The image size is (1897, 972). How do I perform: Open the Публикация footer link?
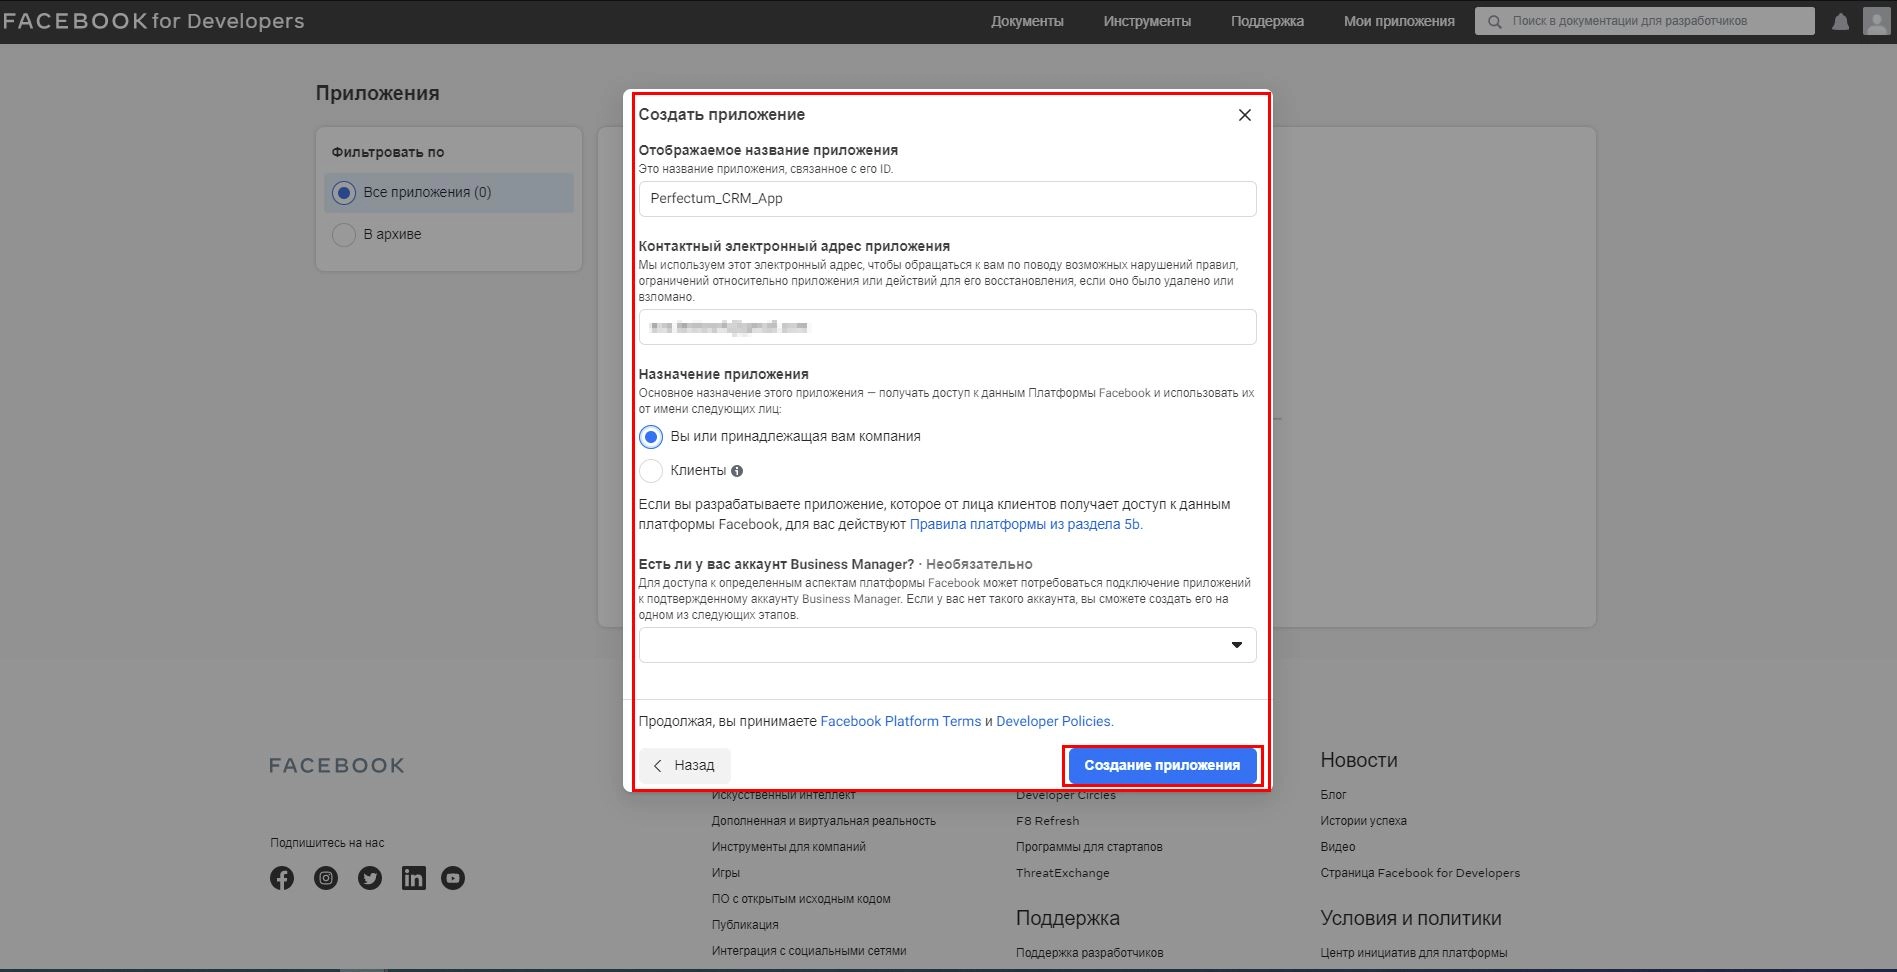click(745, 925)
